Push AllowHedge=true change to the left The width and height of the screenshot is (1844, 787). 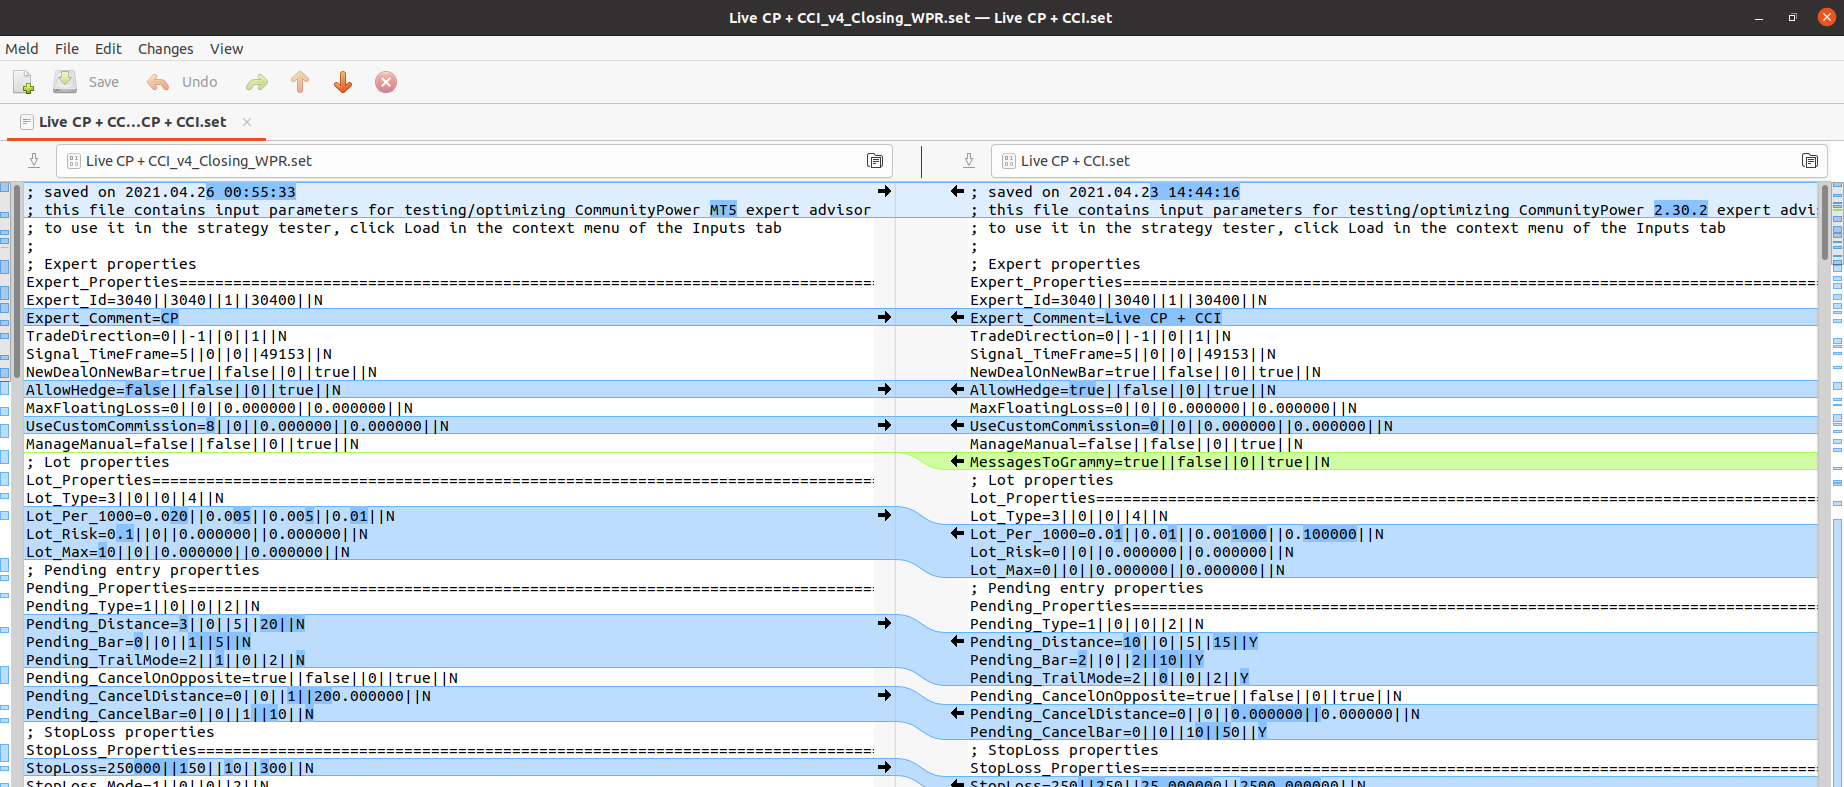pos(957,389)
